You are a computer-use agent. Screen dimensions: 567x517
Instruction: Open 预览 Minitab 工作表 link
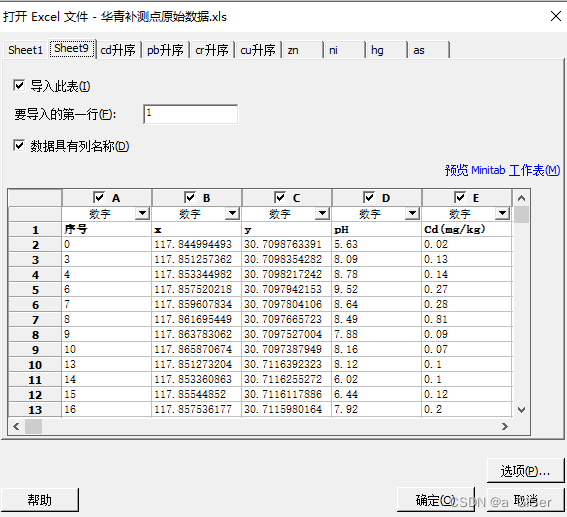(x=502, y=170)
